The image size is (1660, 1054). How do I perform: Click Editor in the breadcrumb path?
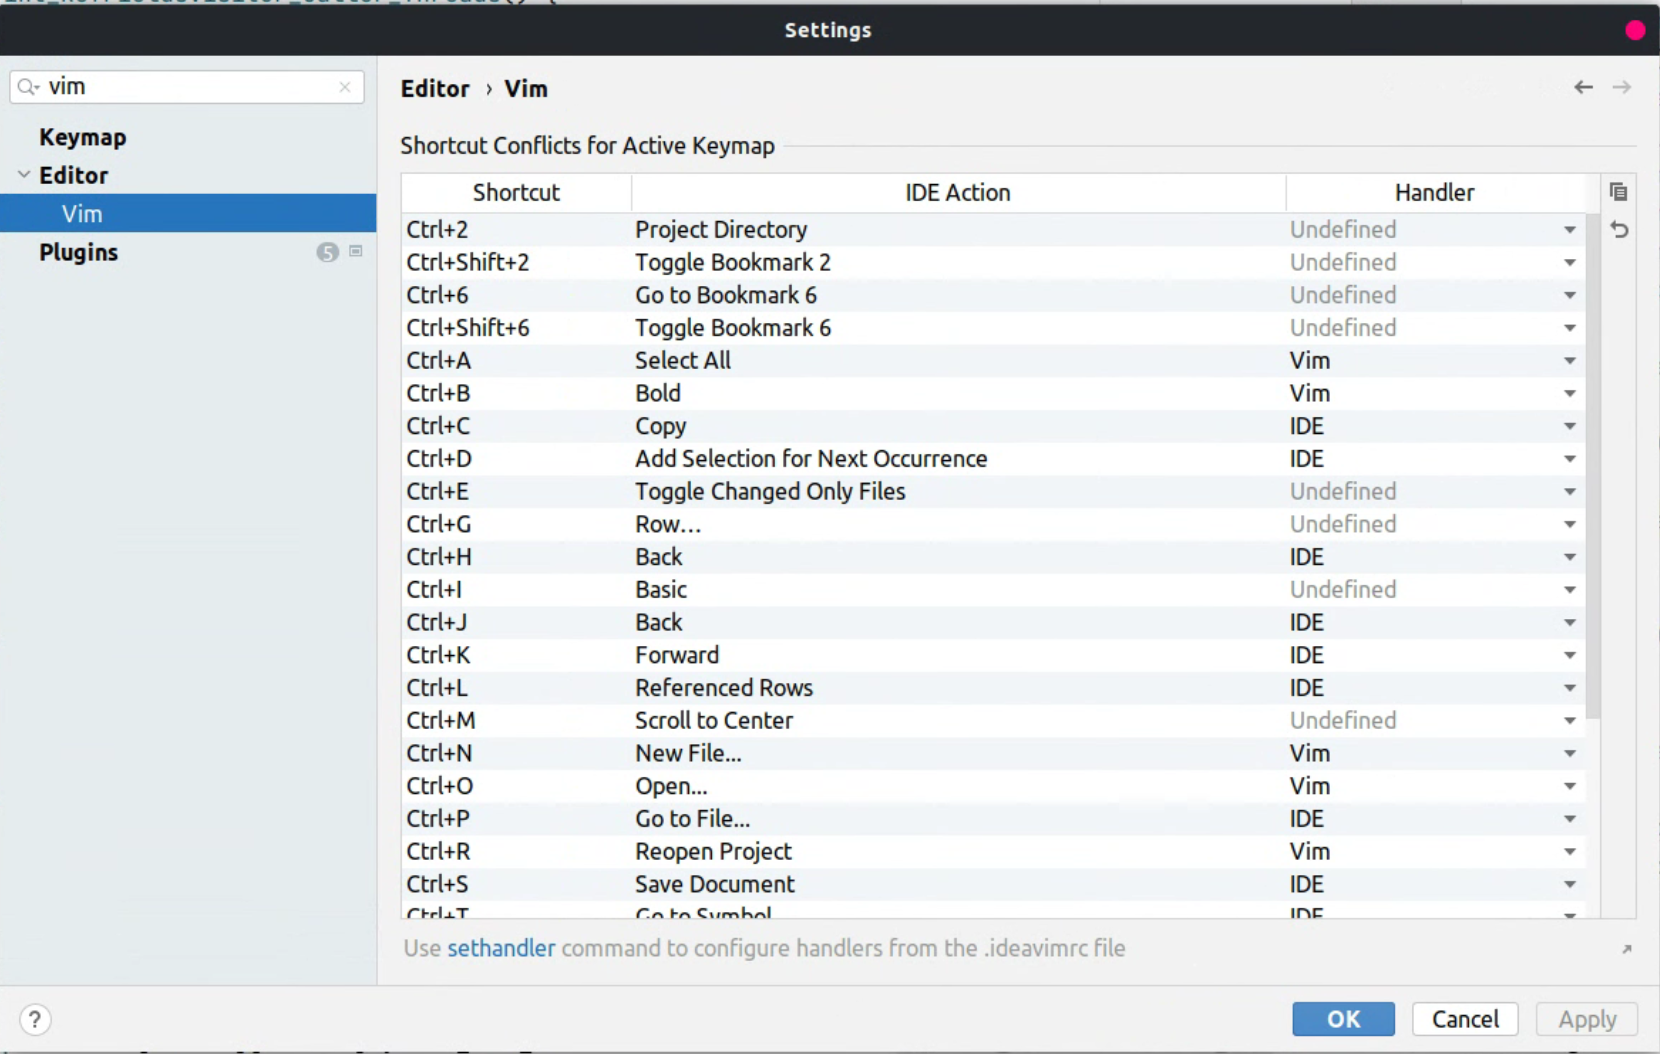tap(435, 89)
